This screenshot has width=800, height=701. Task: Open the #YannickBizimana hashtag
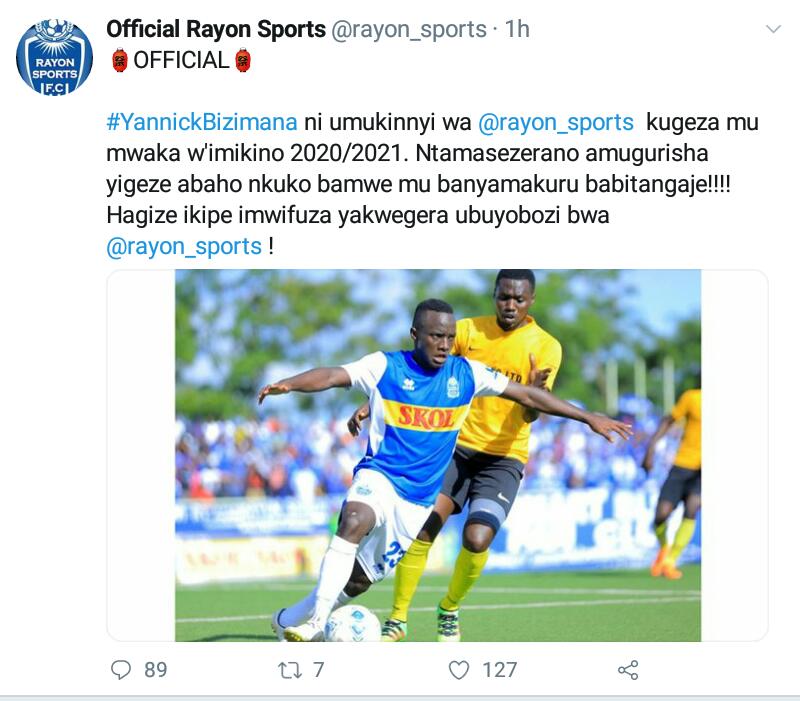click(x=202, y=122)
